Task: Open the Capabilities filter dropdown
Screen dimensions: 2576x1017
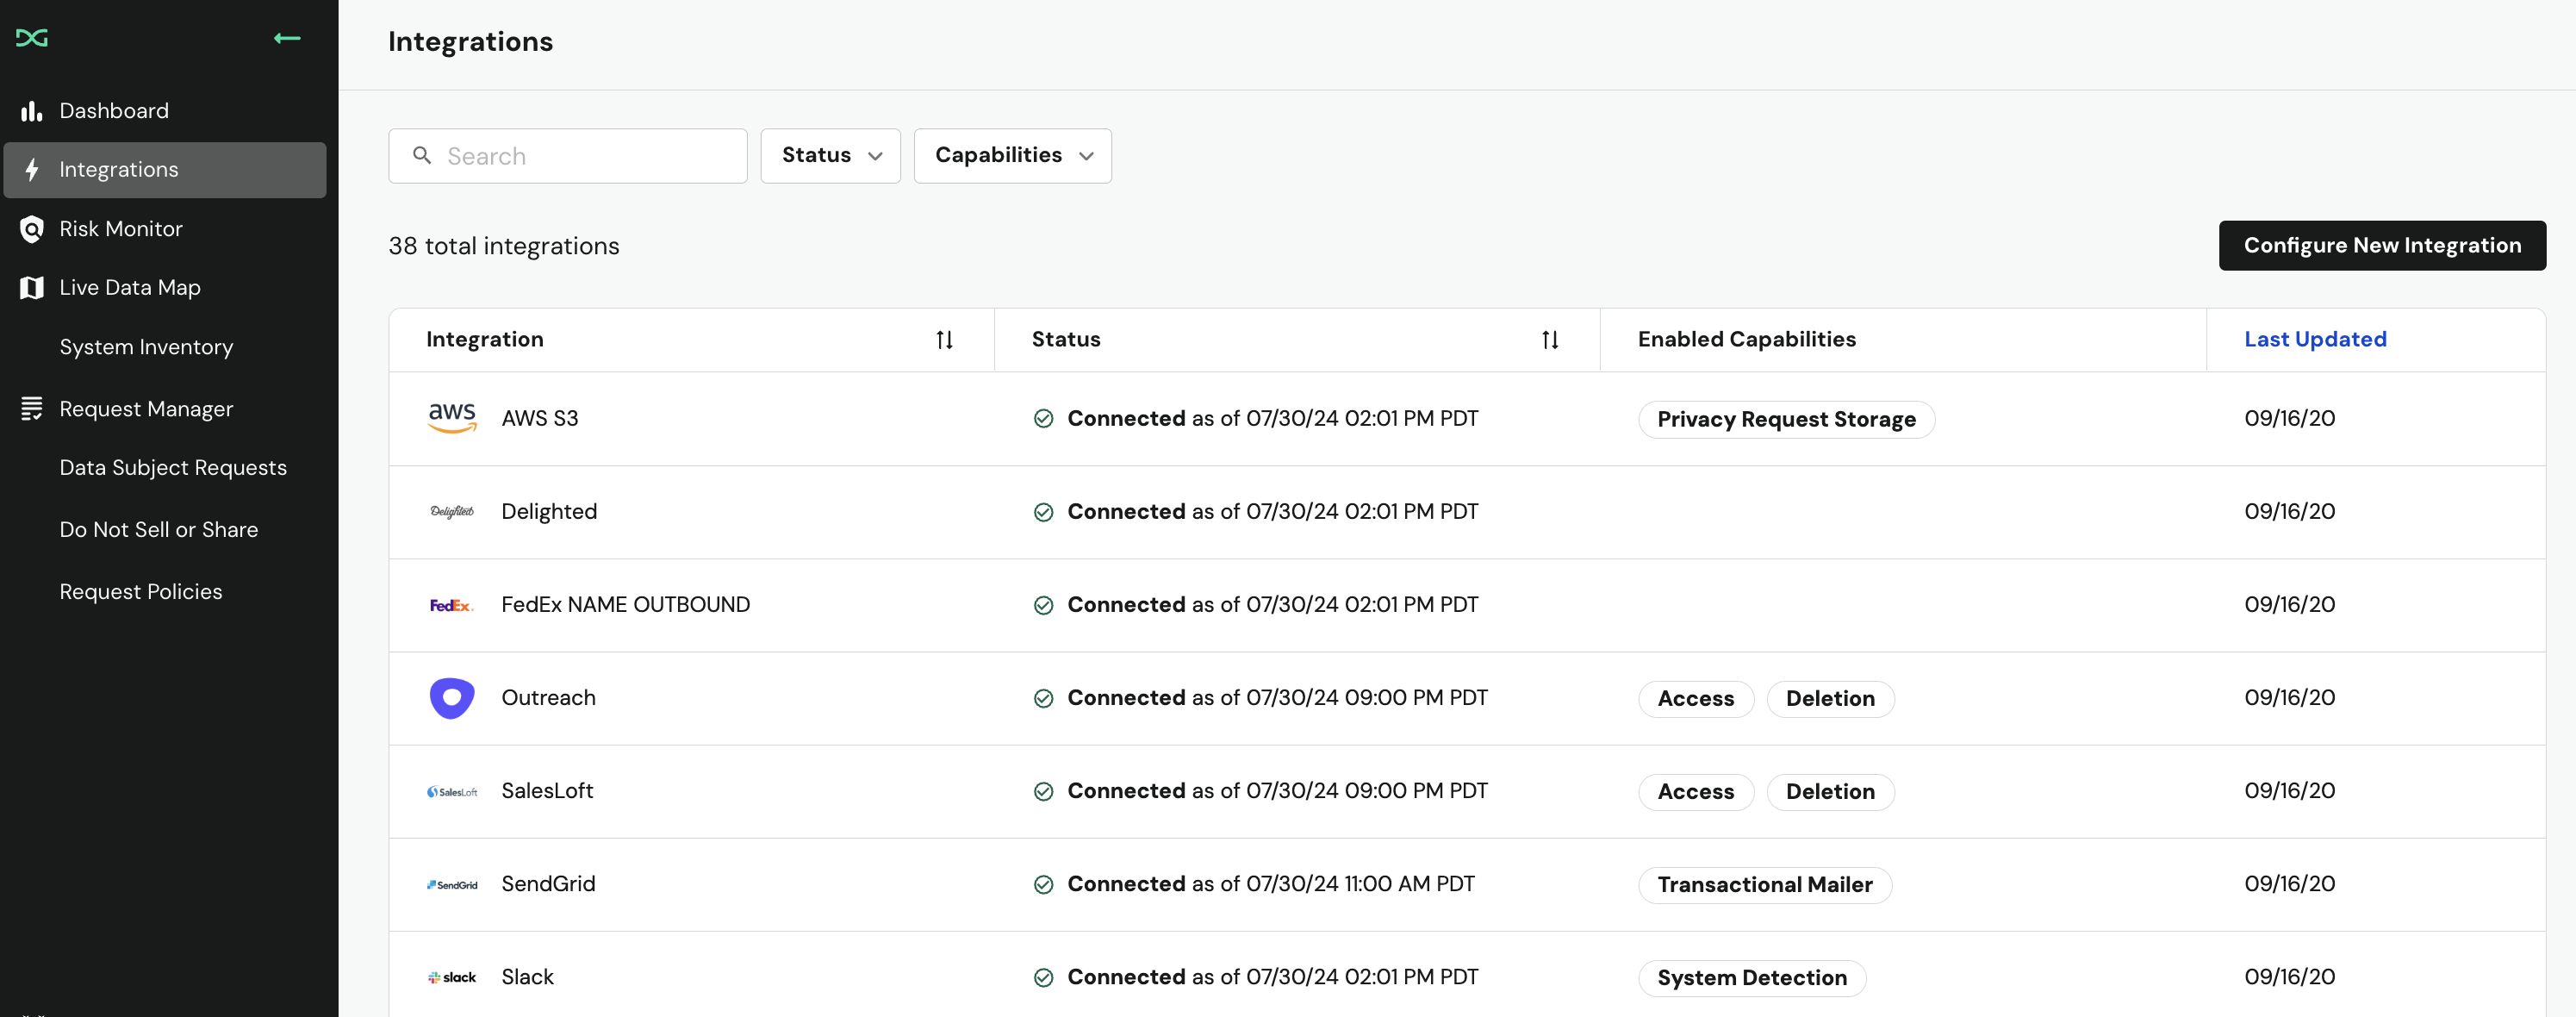Action: click(x=1012, y=156)
